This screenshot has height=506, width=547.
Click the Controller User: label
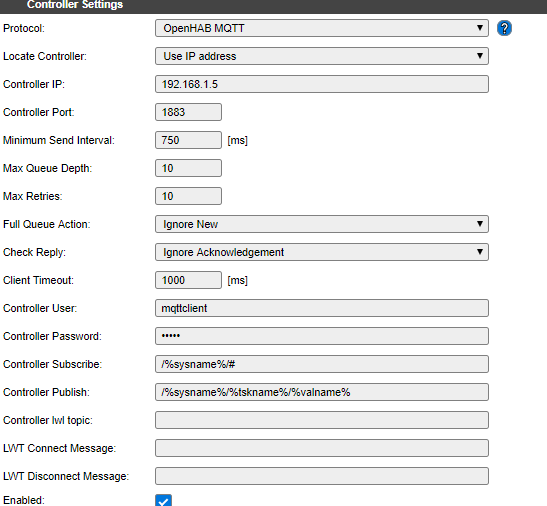point(40,308)
